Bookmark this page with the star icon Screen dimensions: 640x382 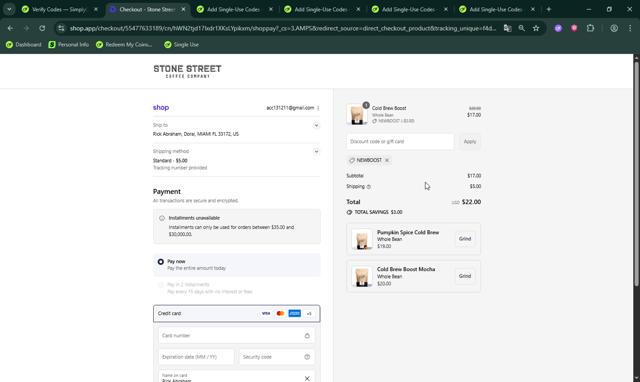[536, 28]
